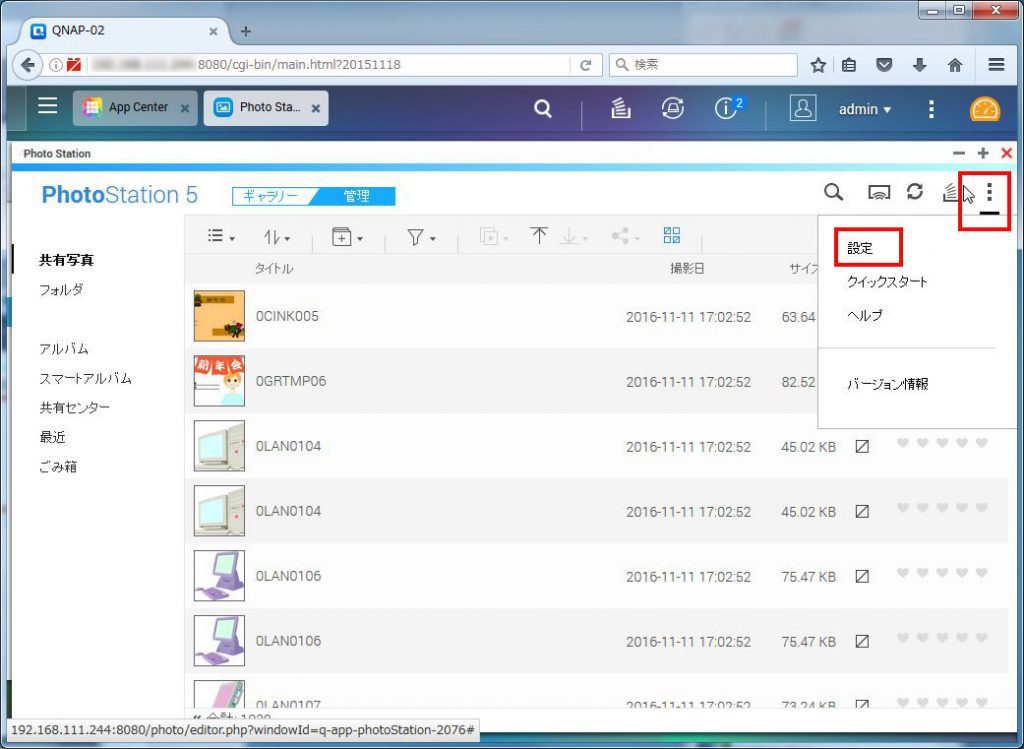Toggle edit box for second 0LAN0104 row
This screenshot has height=749, width=1024.
[x=862, y=511]
